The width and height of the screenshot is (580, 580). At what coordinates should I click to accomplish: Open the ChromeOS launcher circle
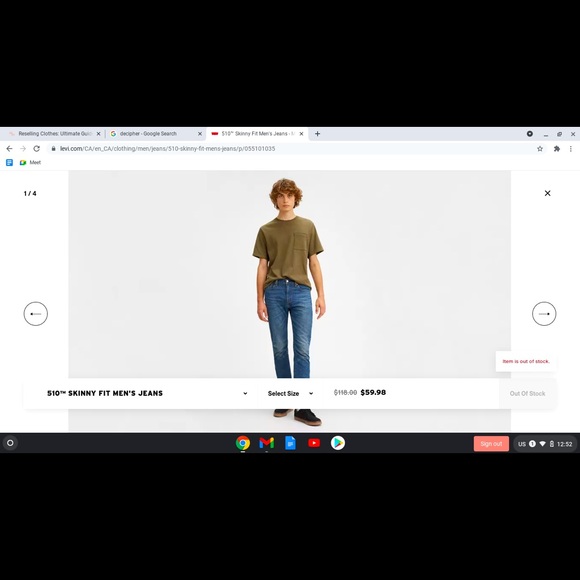(10, 443)
